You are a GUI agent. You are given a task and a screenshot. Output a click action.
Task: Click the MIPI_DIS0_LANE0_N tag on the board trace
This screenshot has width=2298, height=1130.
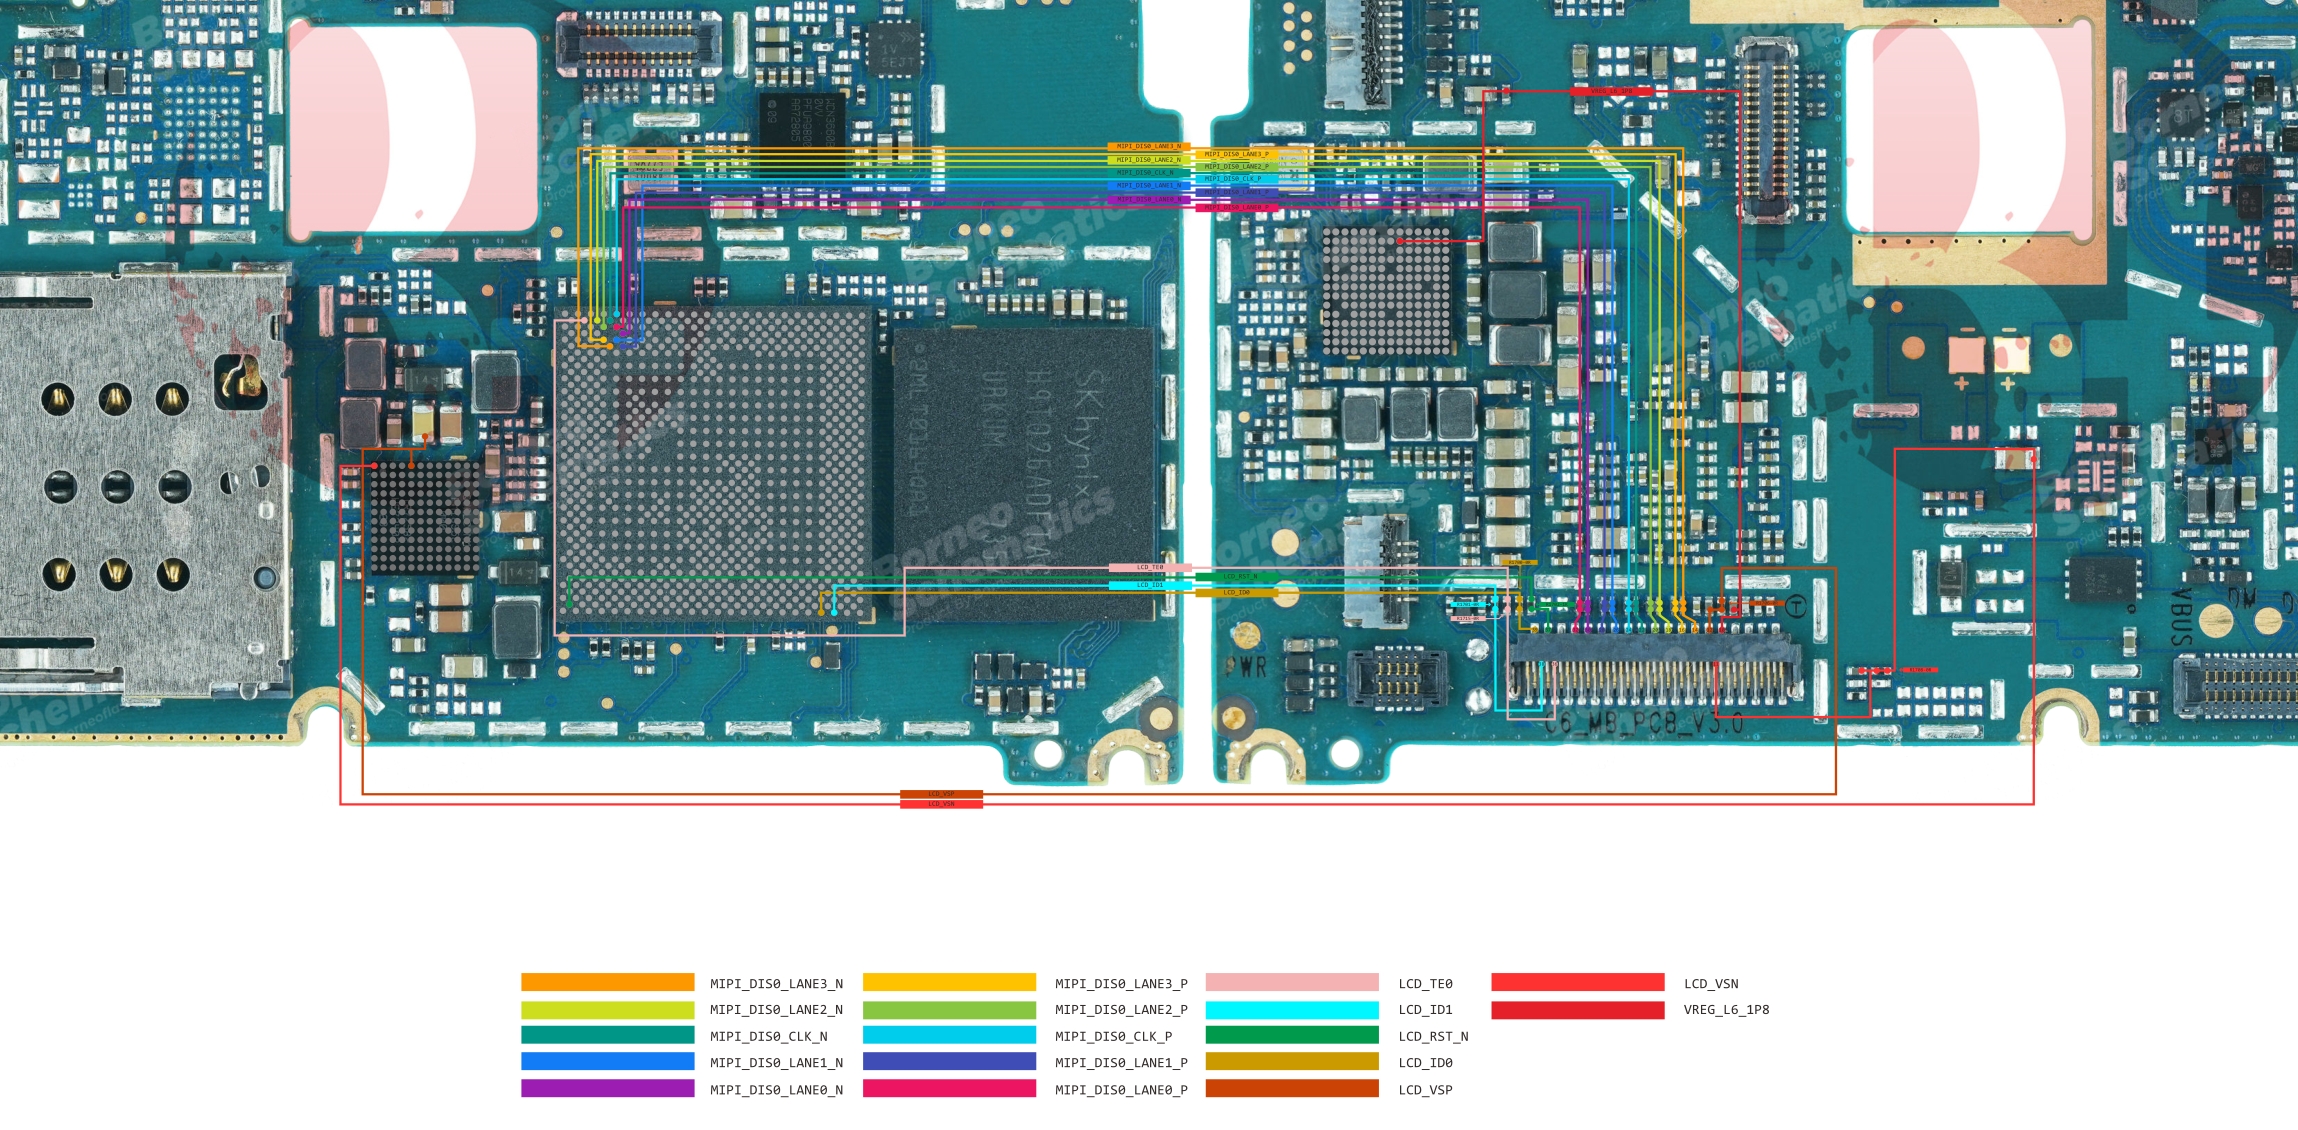tap(1148, 199)
